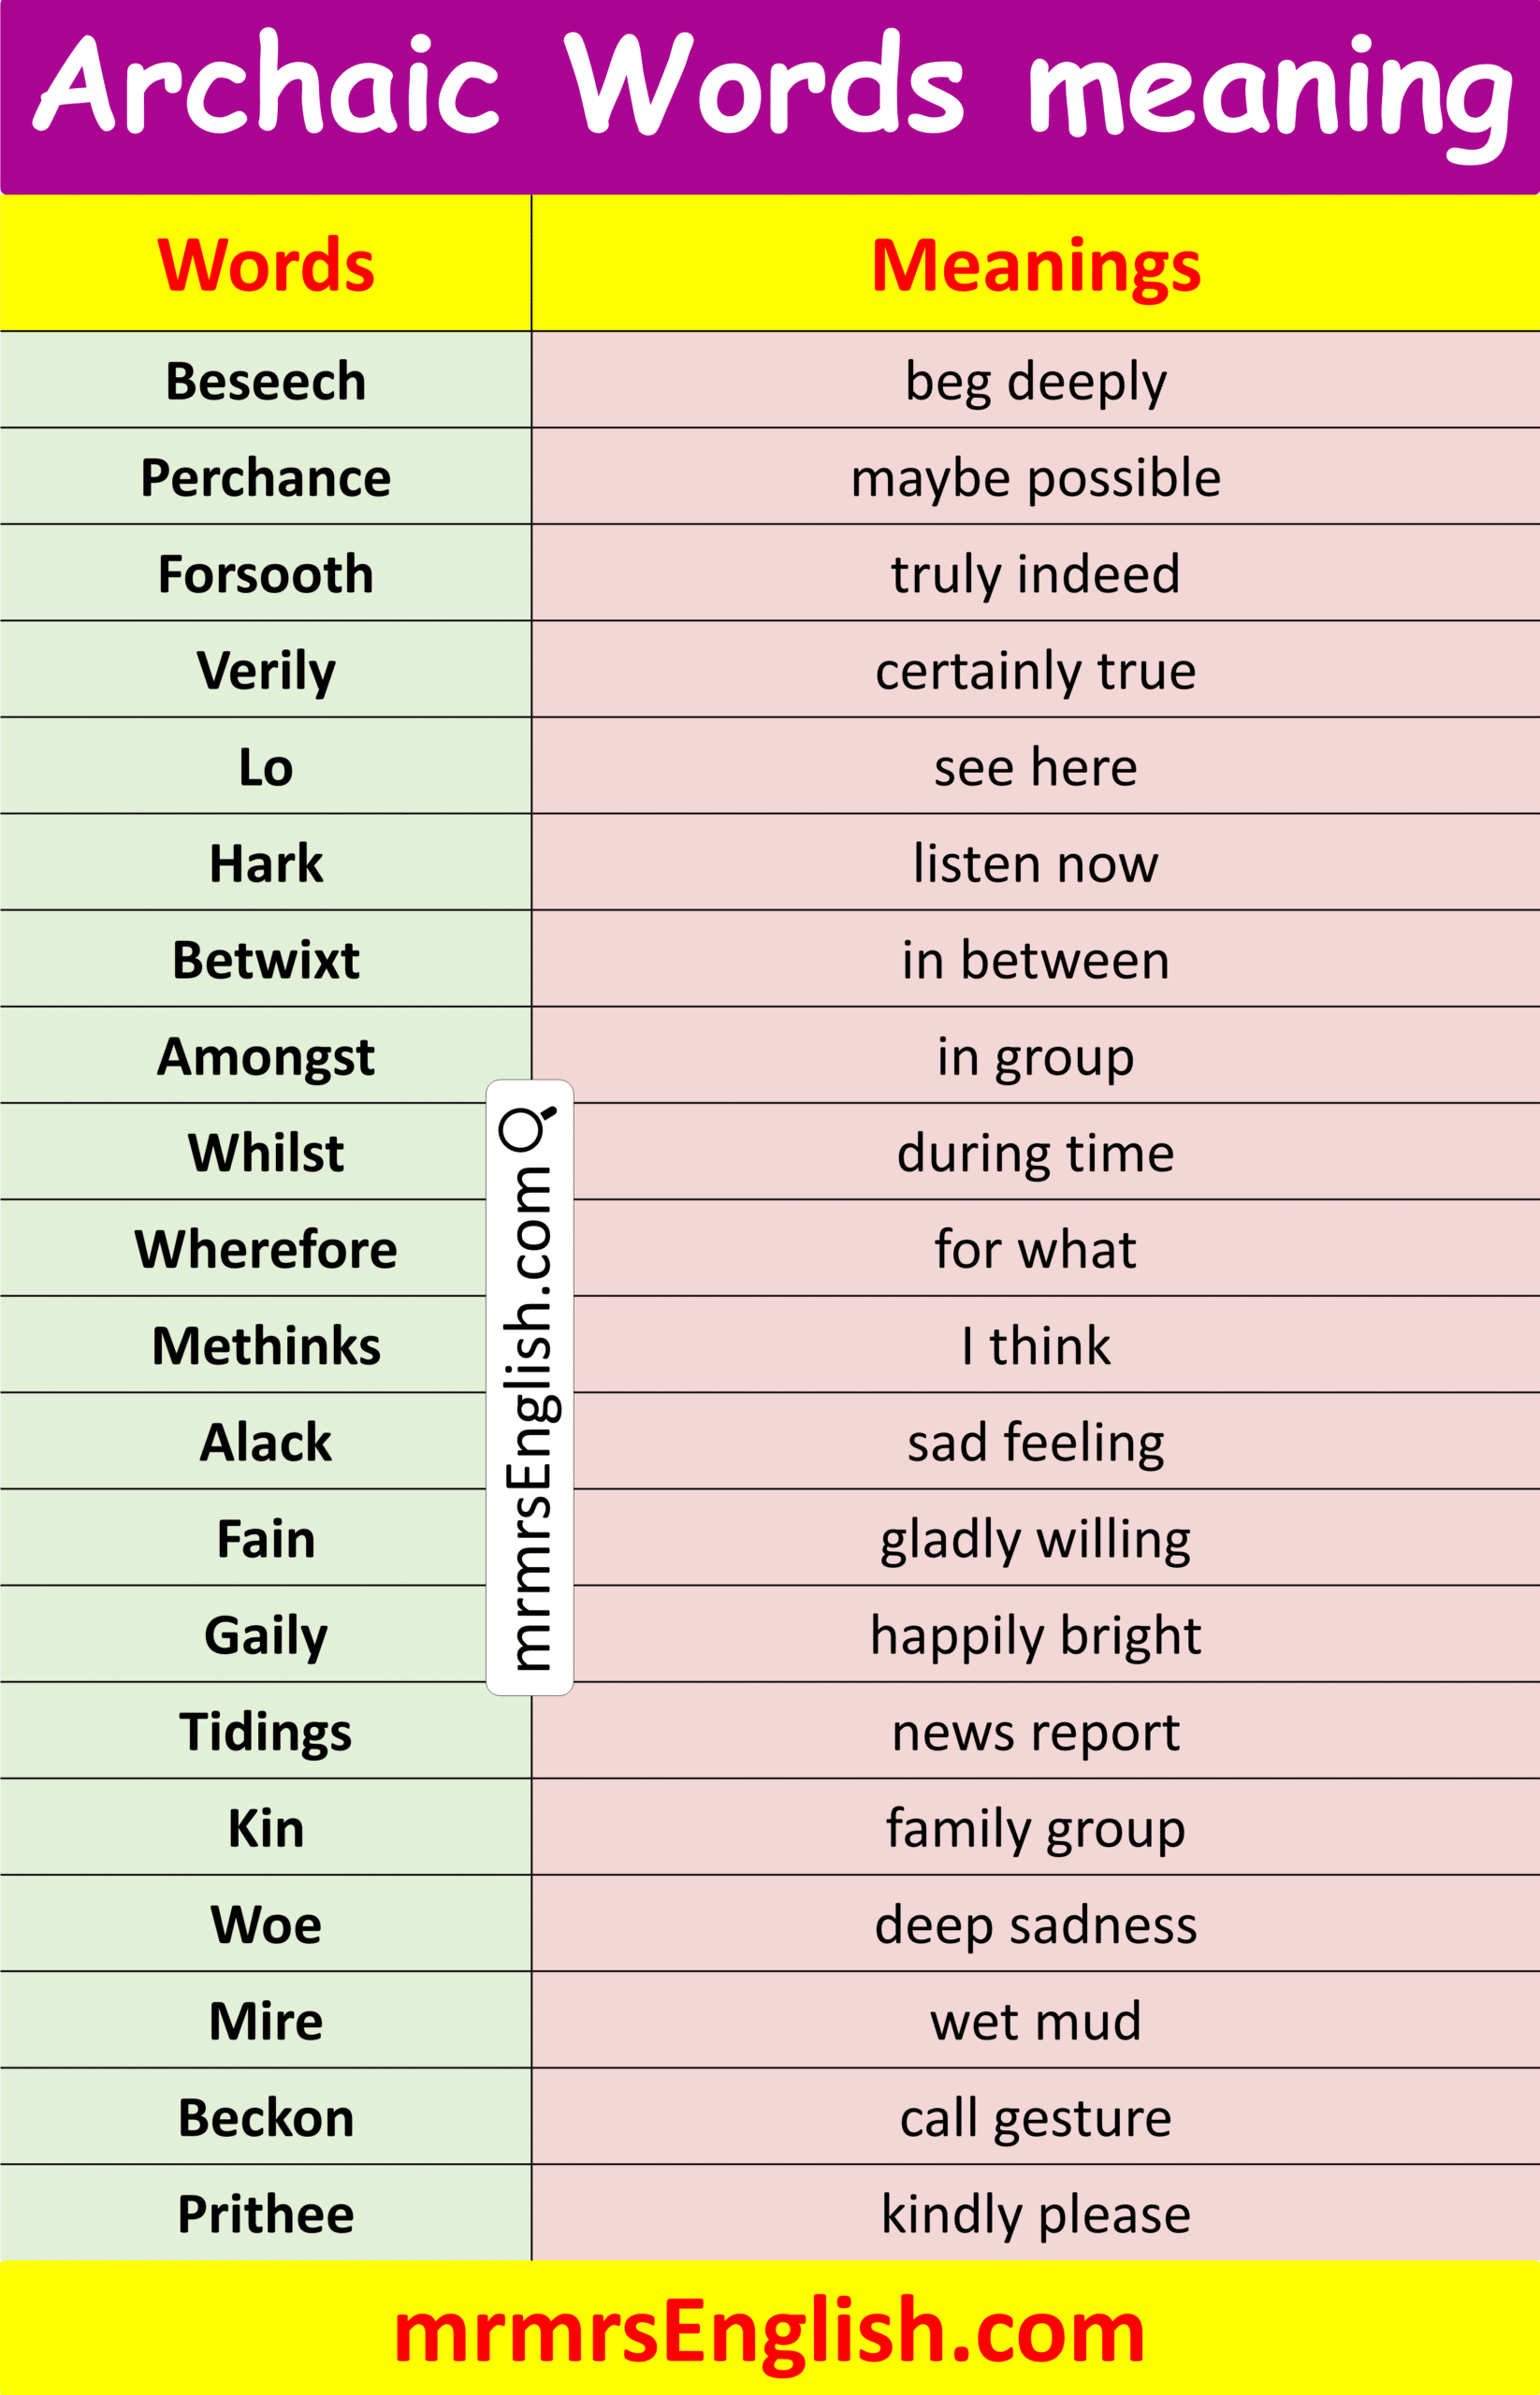Choose the word "Hark"
Screen dimensions: 1540x2395
[266, 863]
